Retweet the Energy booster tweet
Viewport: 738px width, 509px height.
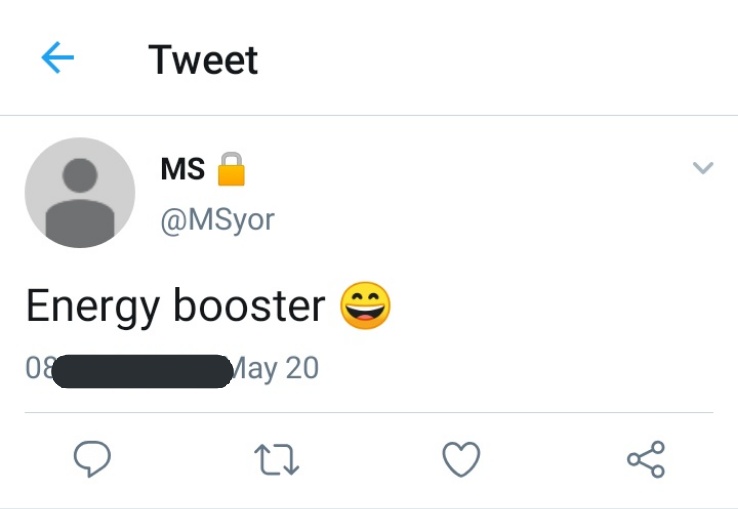pos(277,459)
